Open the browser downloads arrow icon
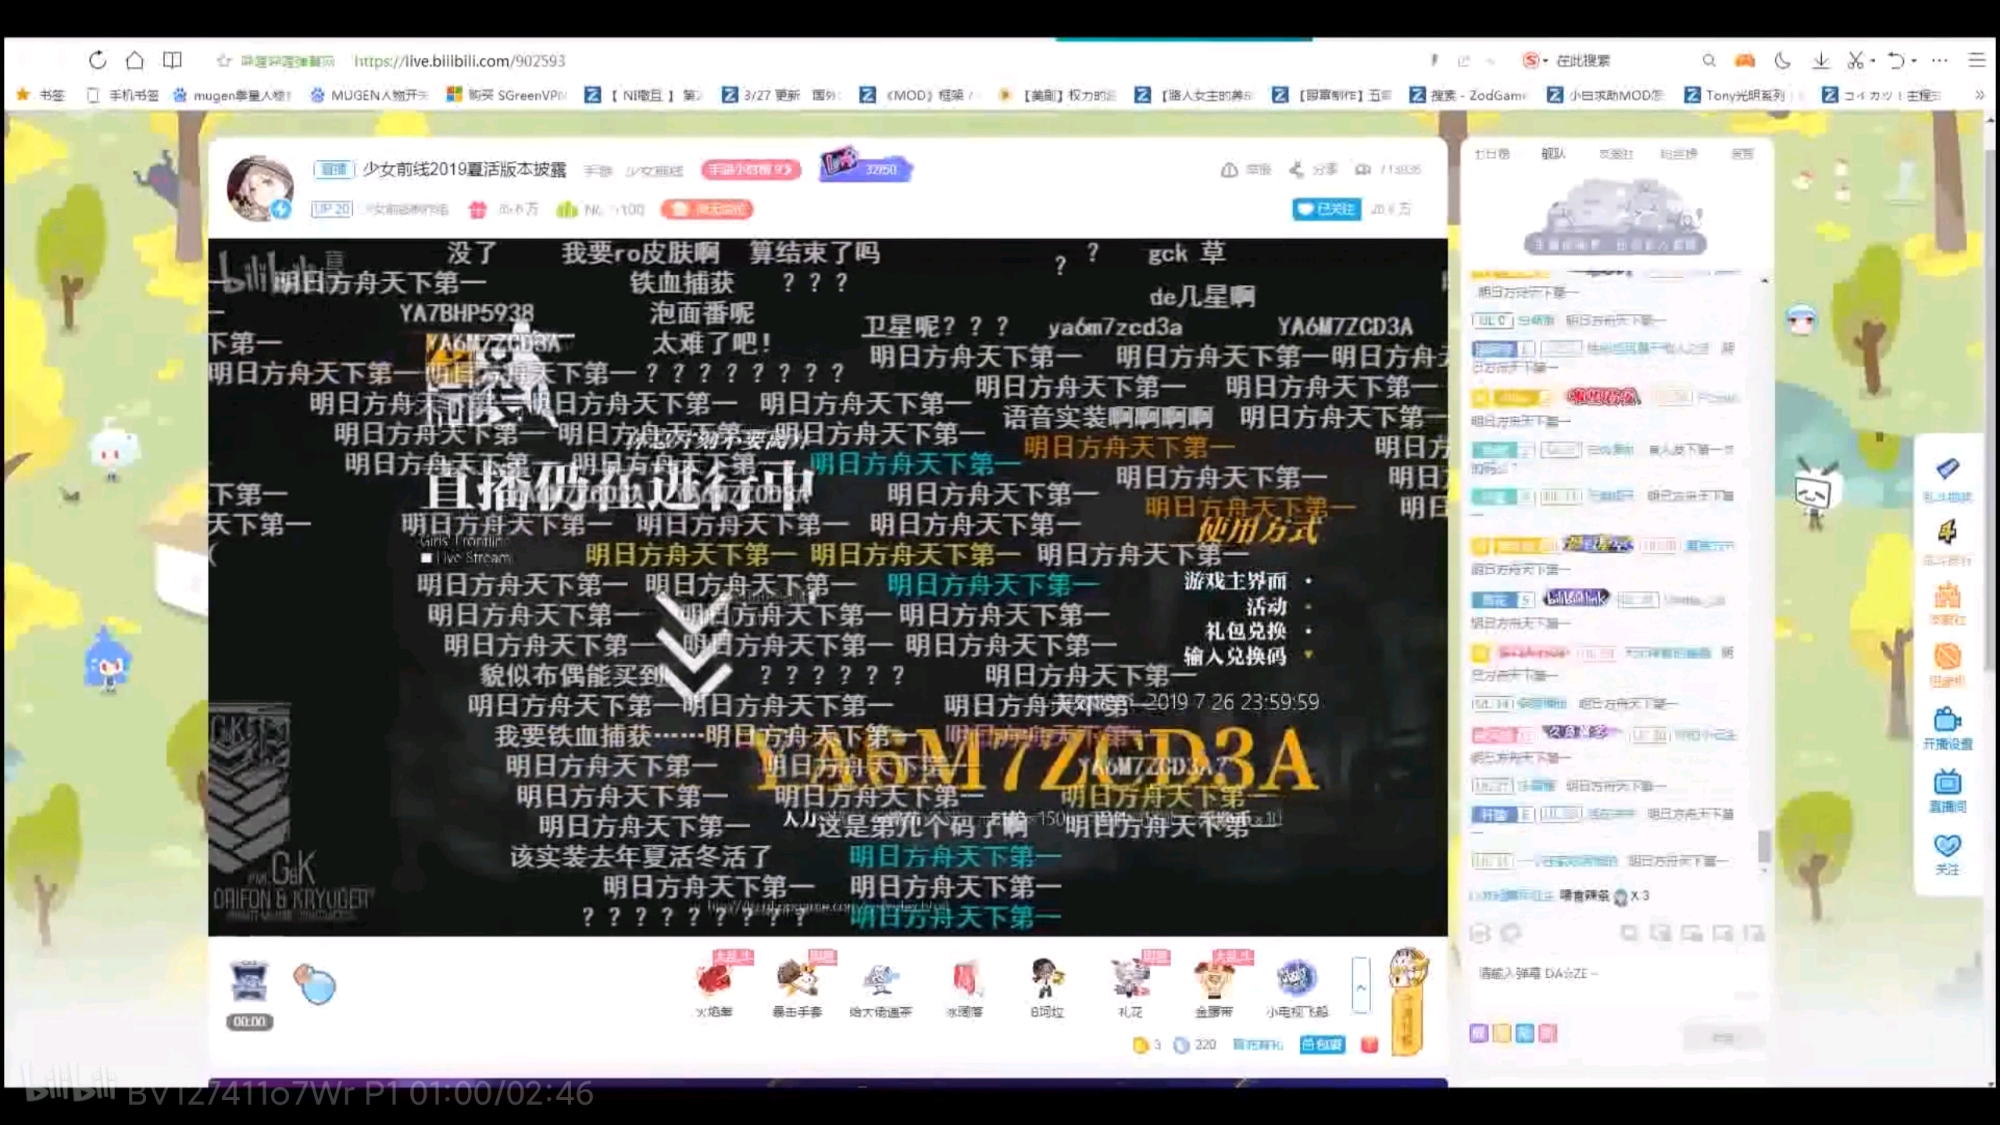 tap(1821, 60)
